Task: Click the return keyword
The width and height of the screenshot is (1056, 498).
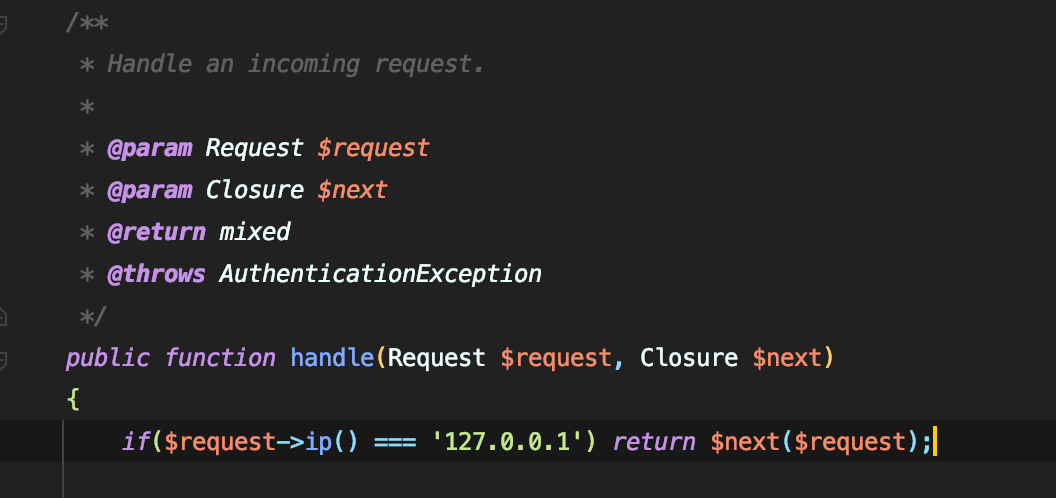Action: [x=654, y=441]
